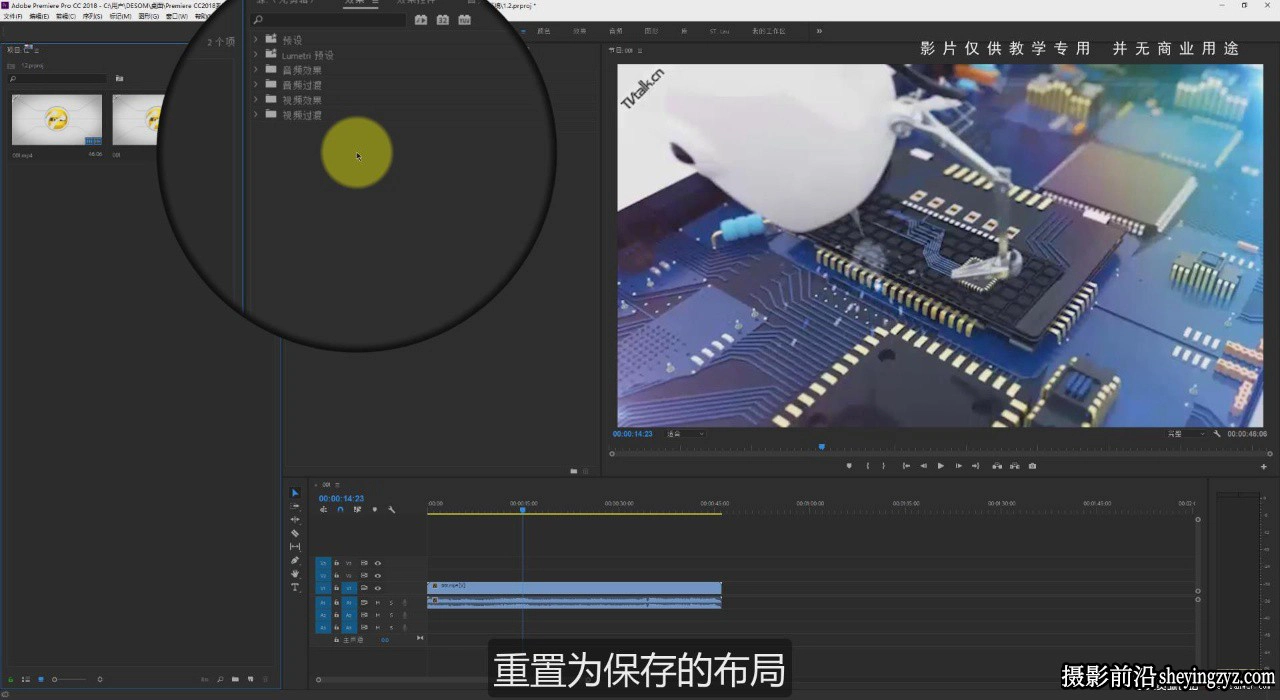Toggle V2 track output eye
Image resolution: width=1280 pixels, height=700 pixels.
(378, 576)
